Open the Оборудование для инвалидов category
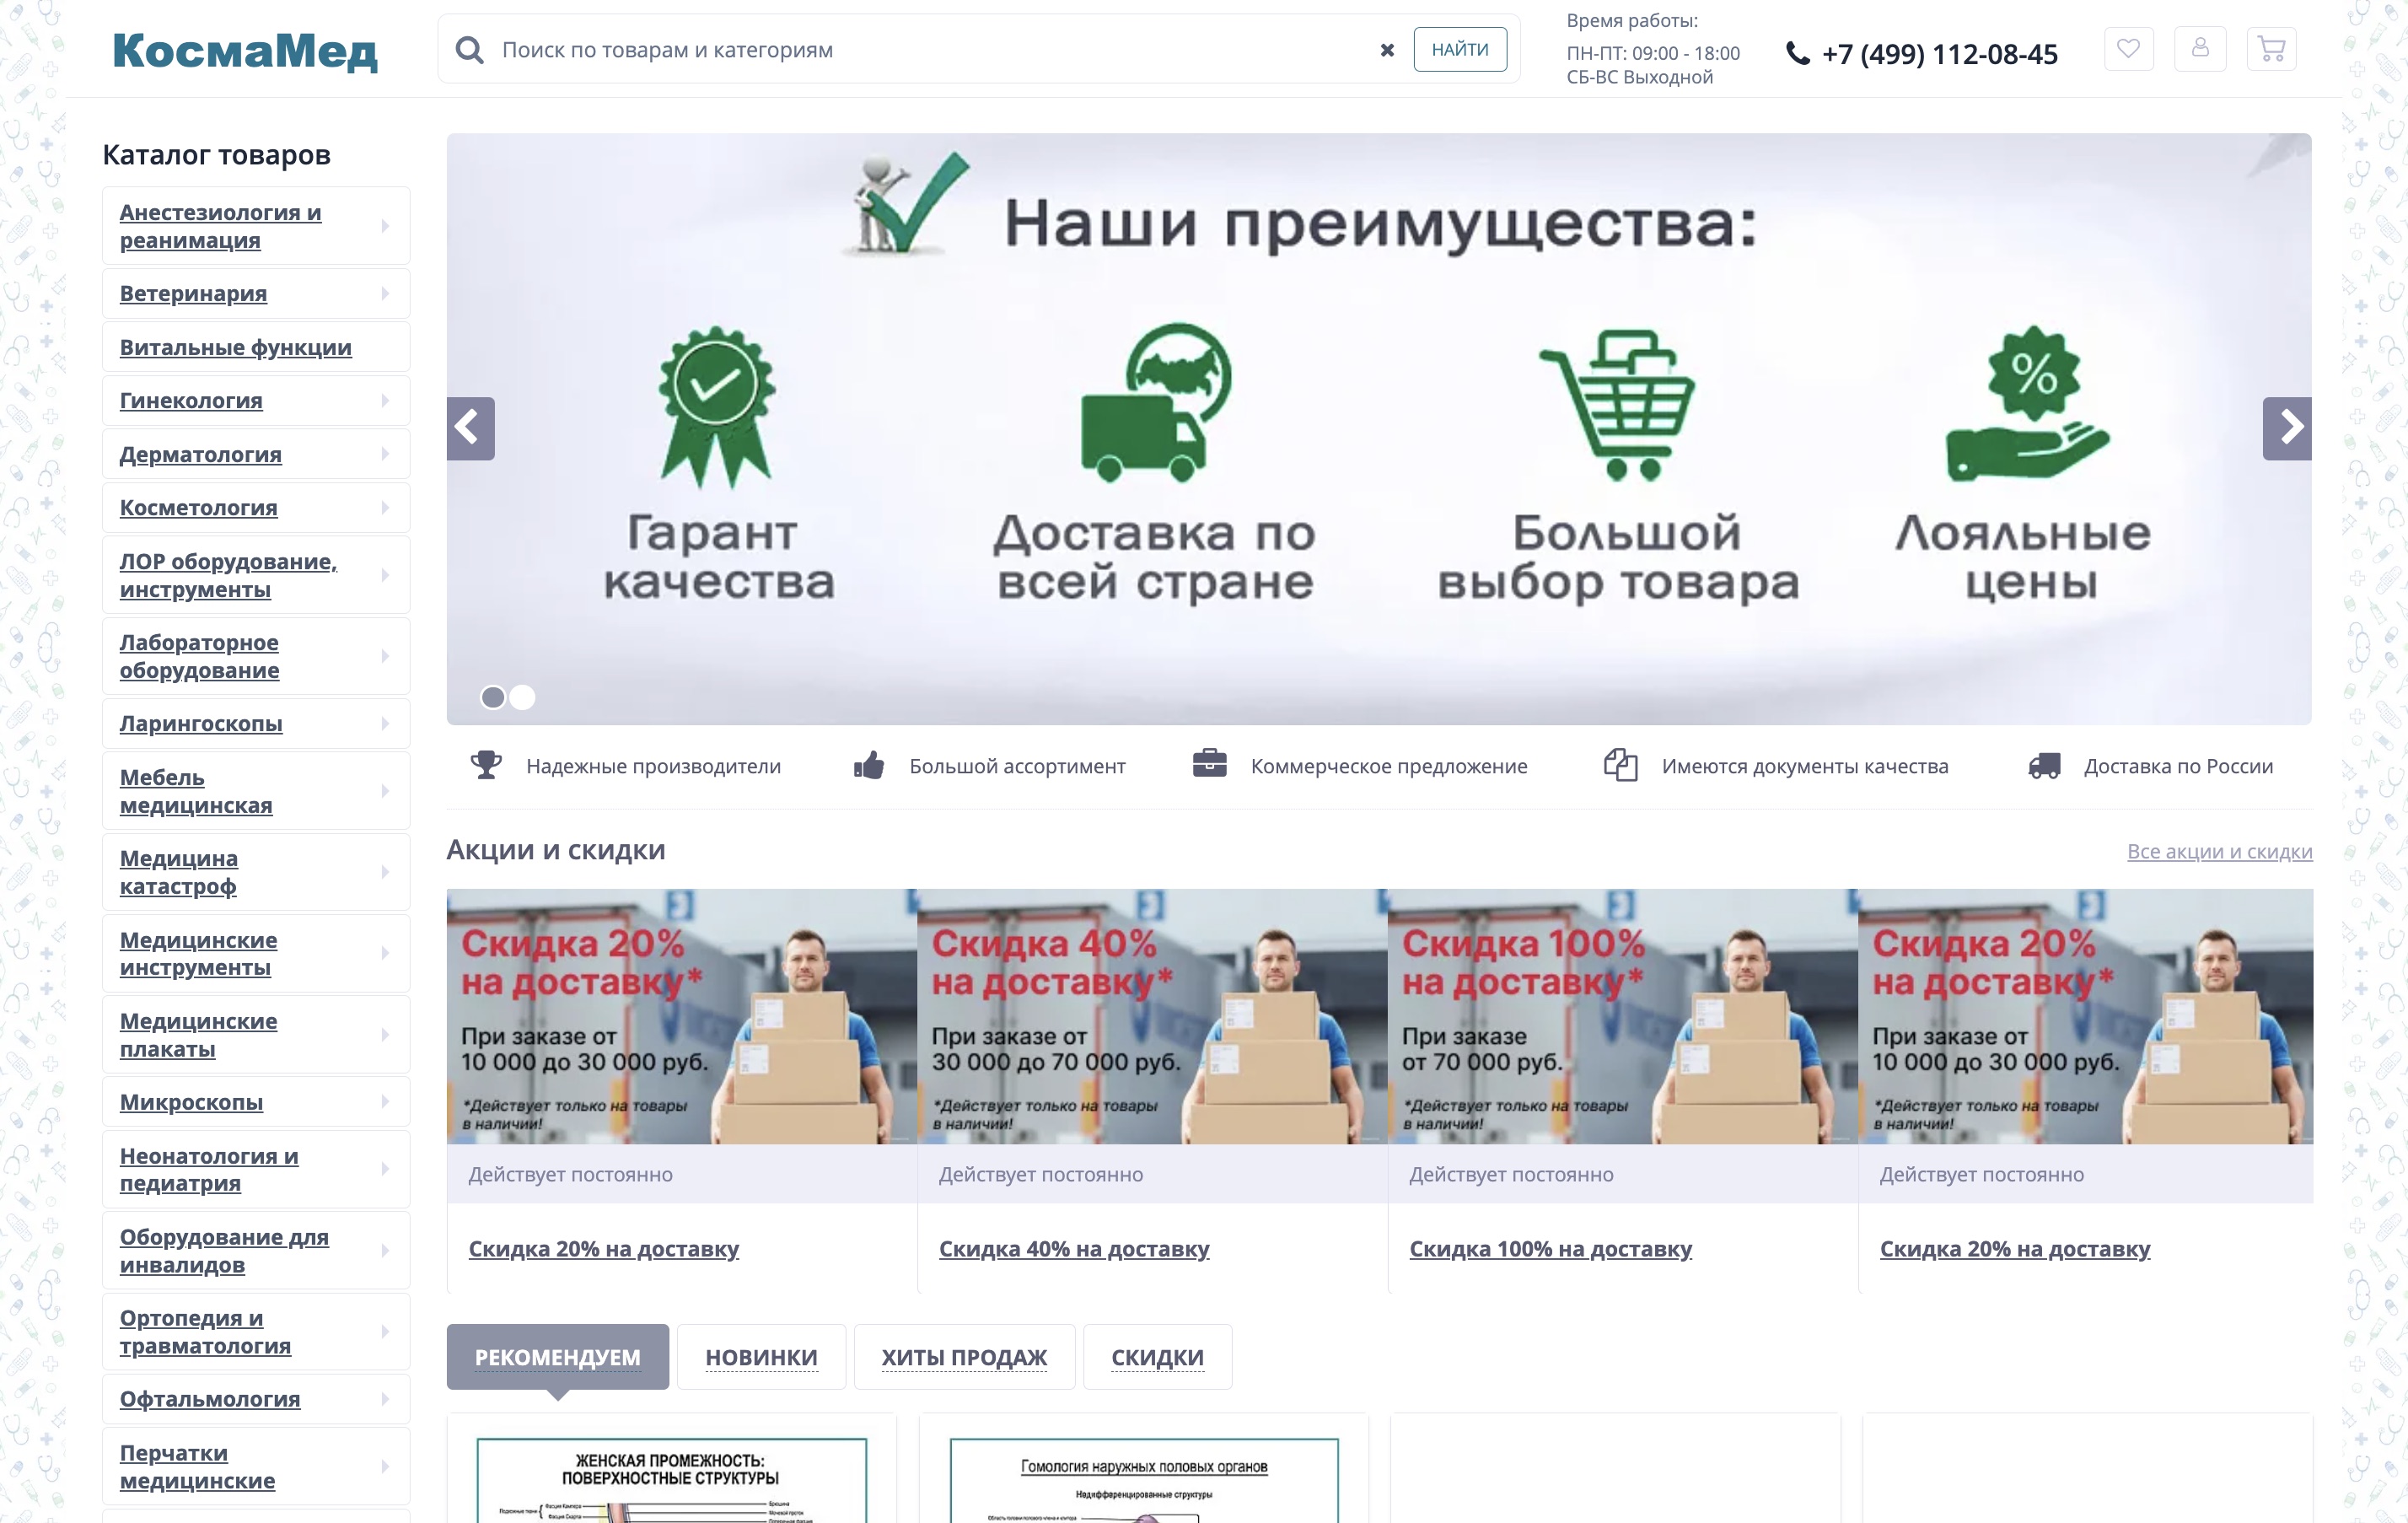The width and height of the screenshot is (2408, 1523). (x=224, y=1250)
